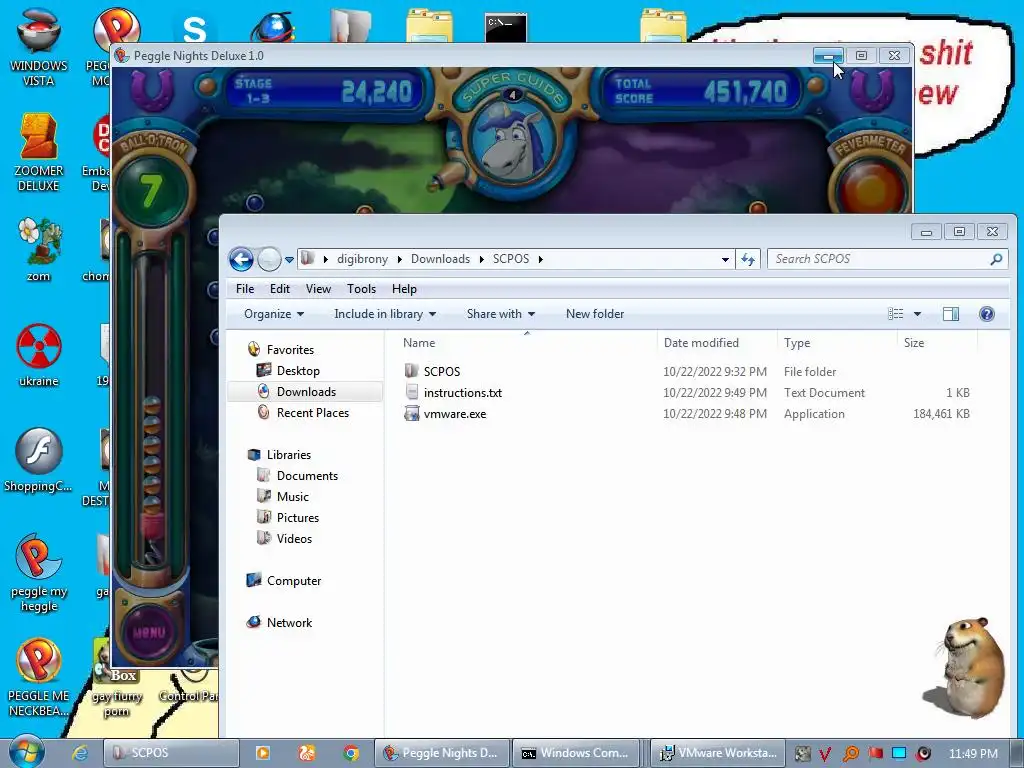Refresh the SCPOS folder view

748,259
